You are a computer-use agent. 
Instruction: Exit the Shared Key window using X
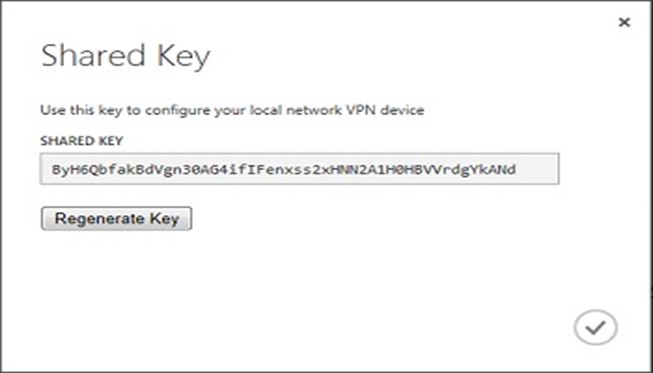coord(624,22)
